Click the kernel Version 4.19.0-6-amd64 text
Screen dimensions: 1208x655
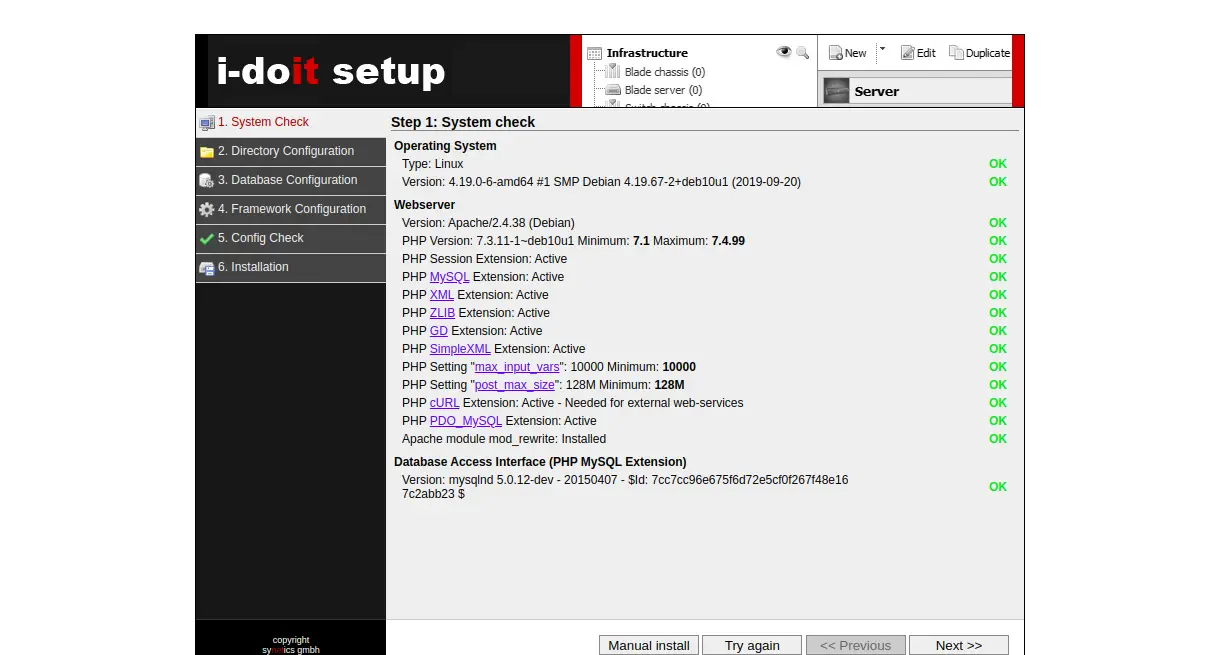pos(601,182)
